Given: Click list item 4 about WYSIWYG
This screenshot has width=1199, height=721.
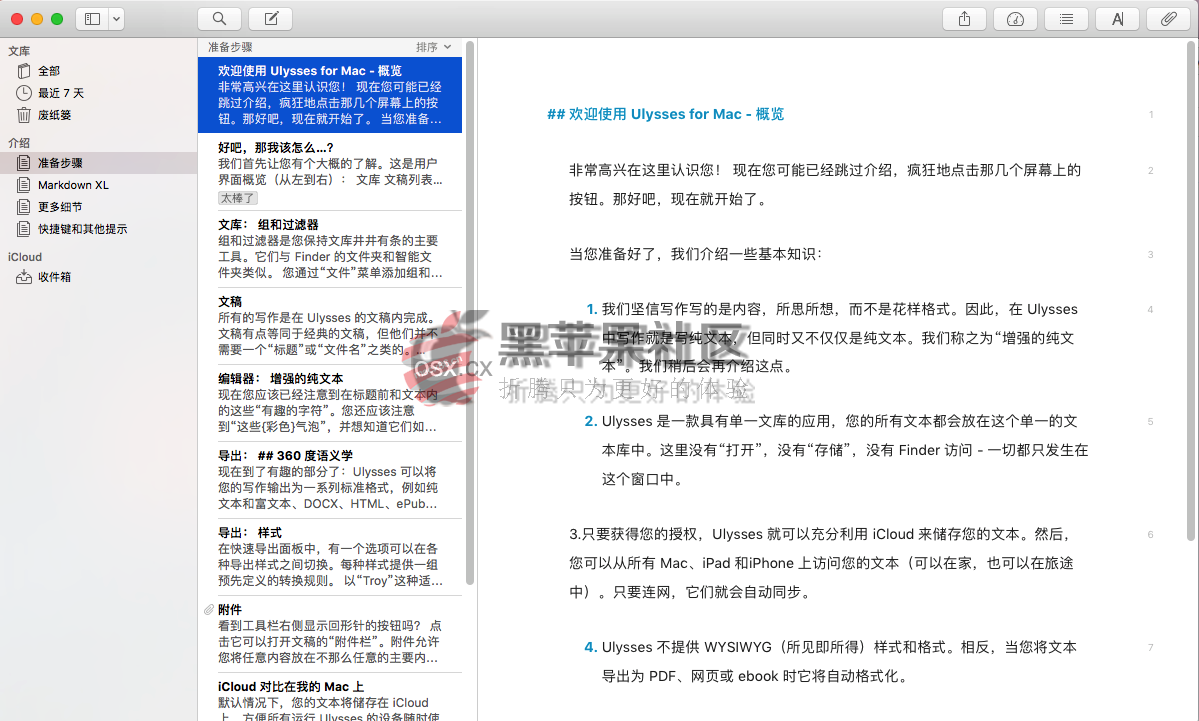Looking at the screenshot, I should [x=830, y=661].
